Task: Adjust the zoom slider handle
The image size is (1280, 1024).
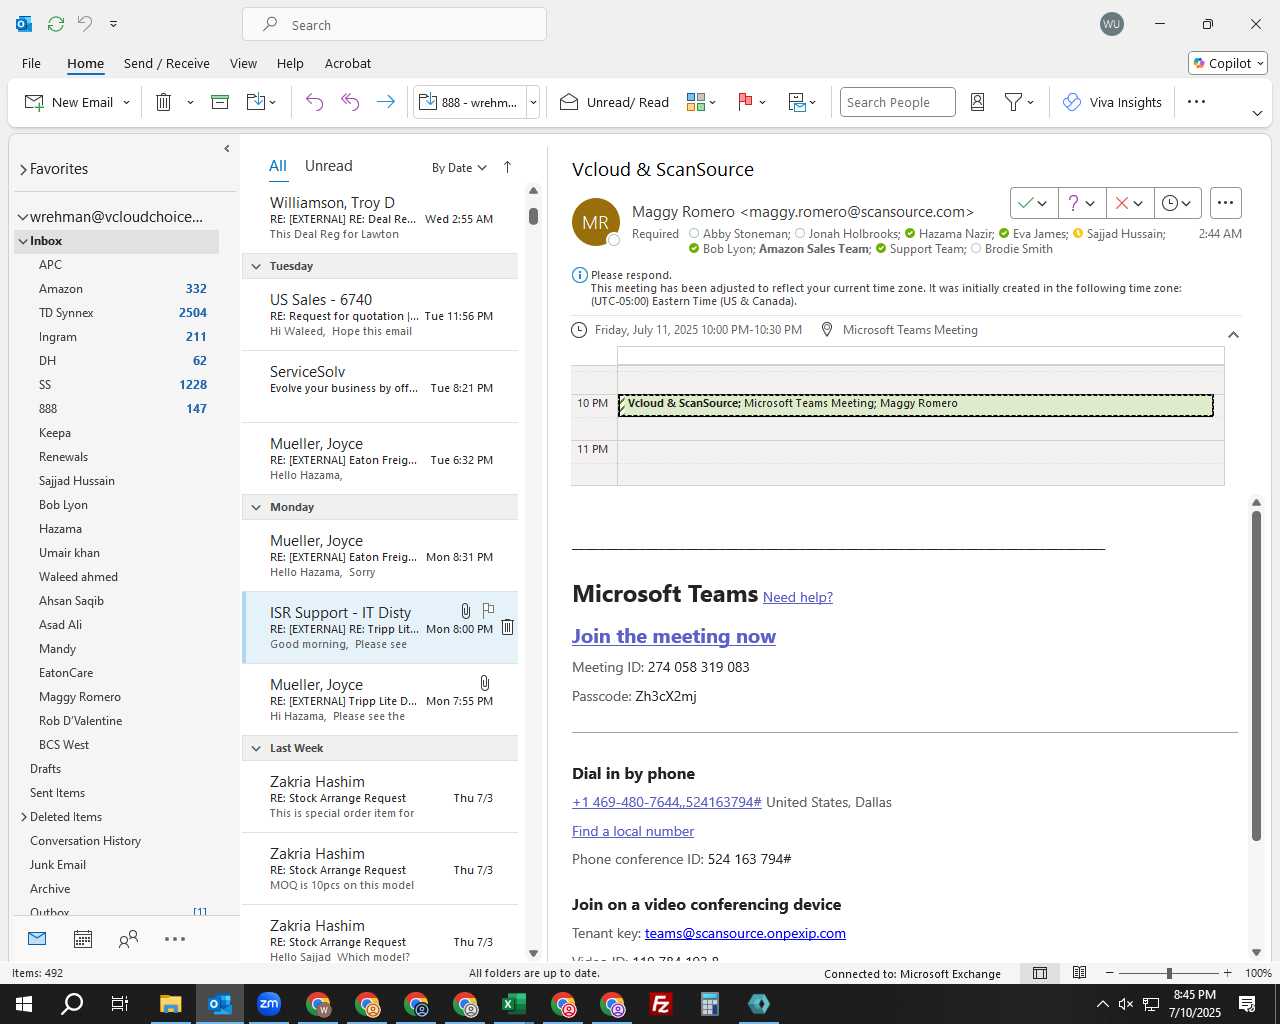Action: [1169, 973]
